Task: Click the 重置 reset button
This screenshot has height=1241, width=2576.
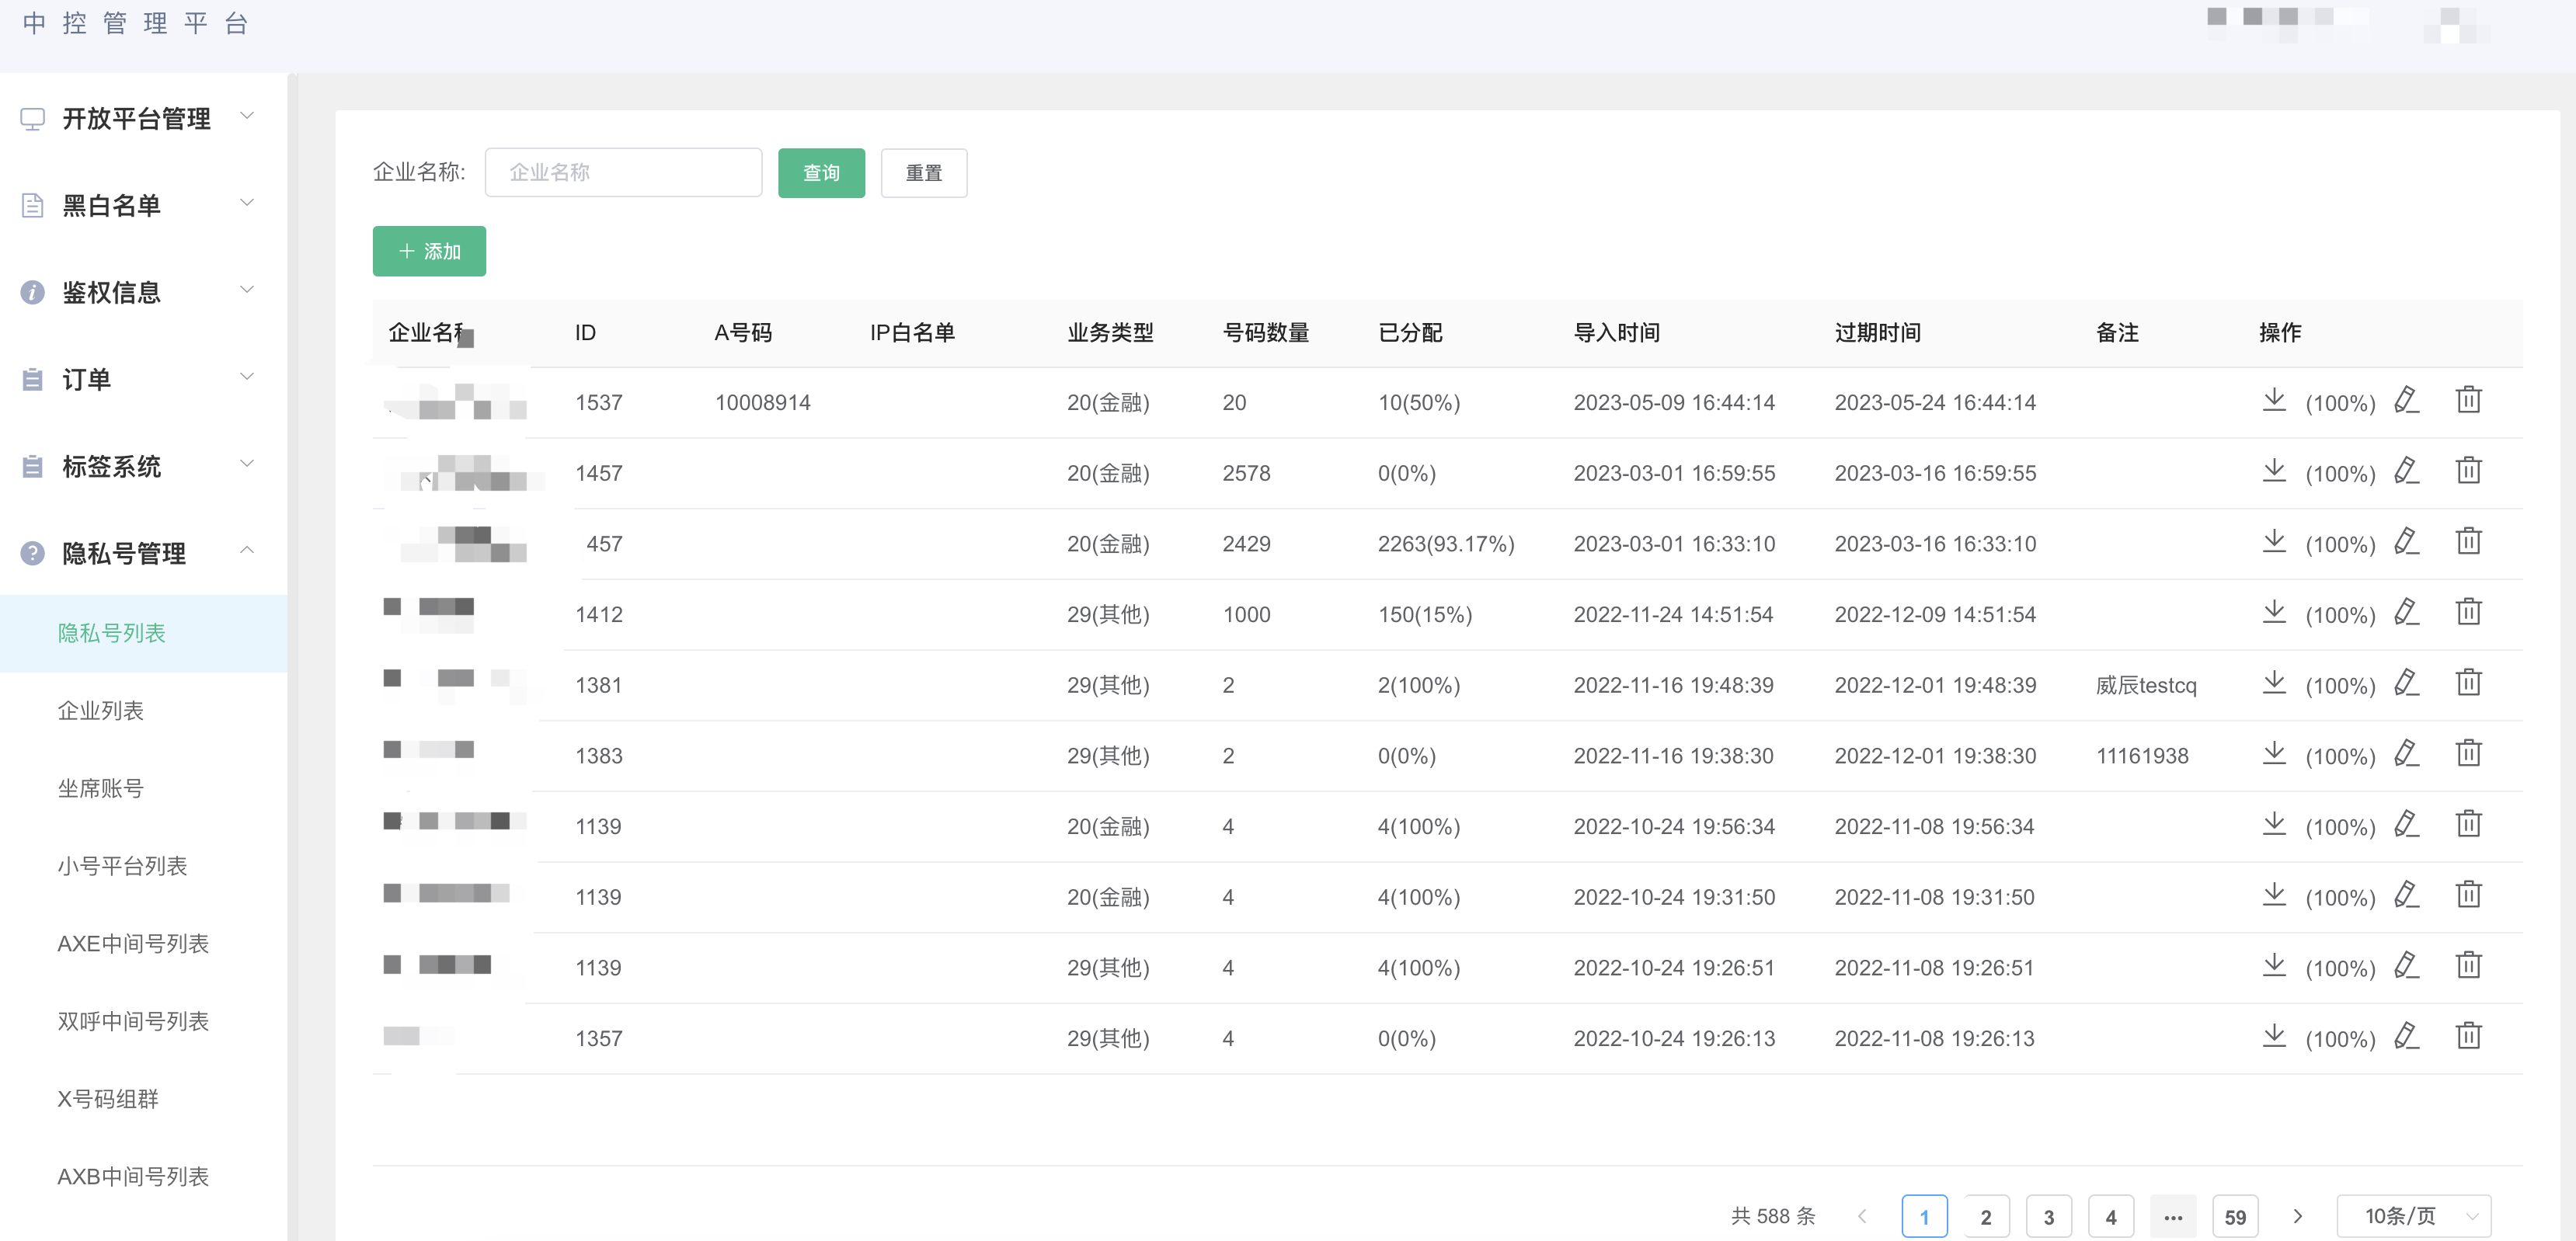Action: click(x=924, y=173)
